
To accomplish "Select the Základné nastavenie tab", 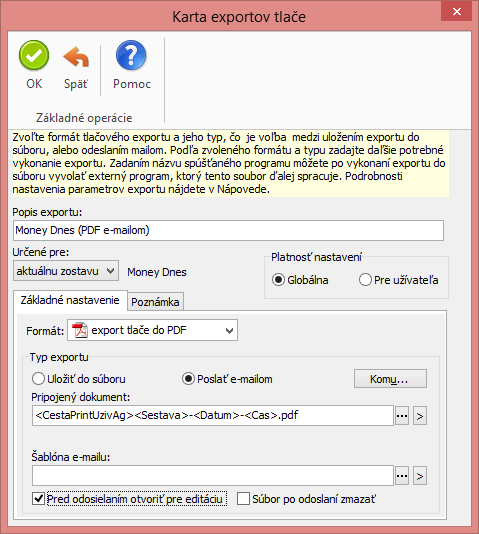I will [x=70, y=300].
